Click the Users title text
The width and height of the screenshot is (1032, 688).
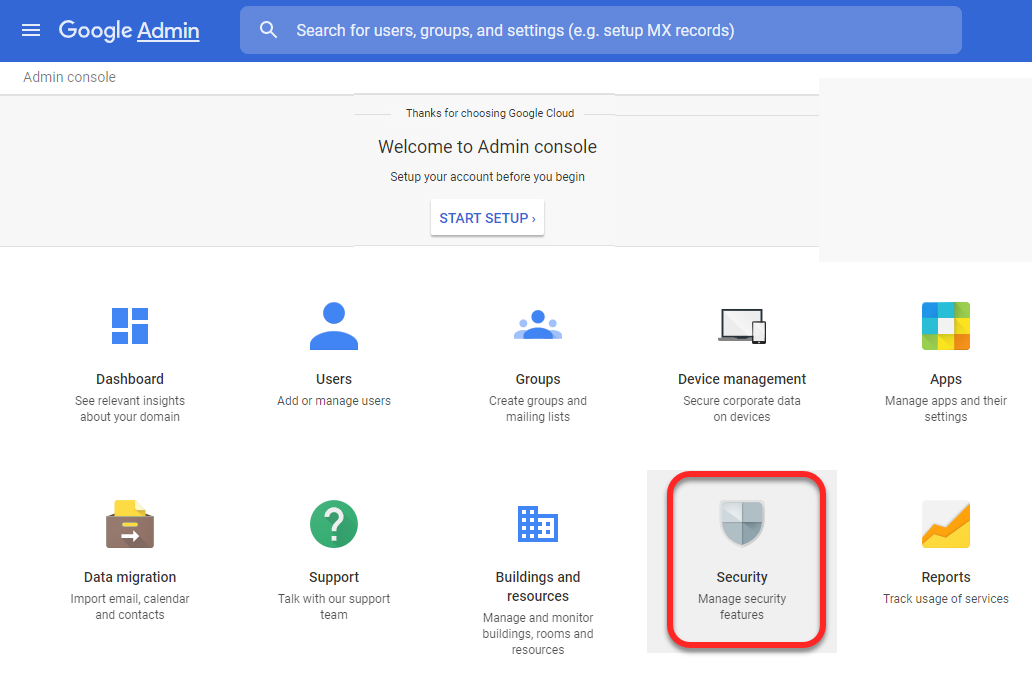pos(334,379)
